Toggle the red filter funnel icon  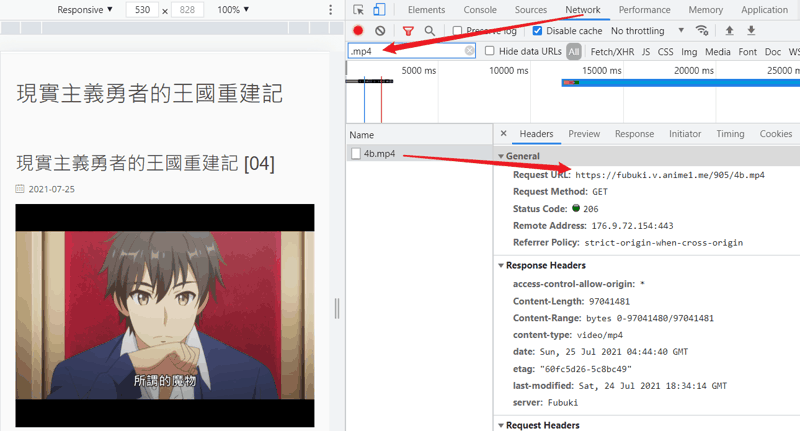click(408, 31)
